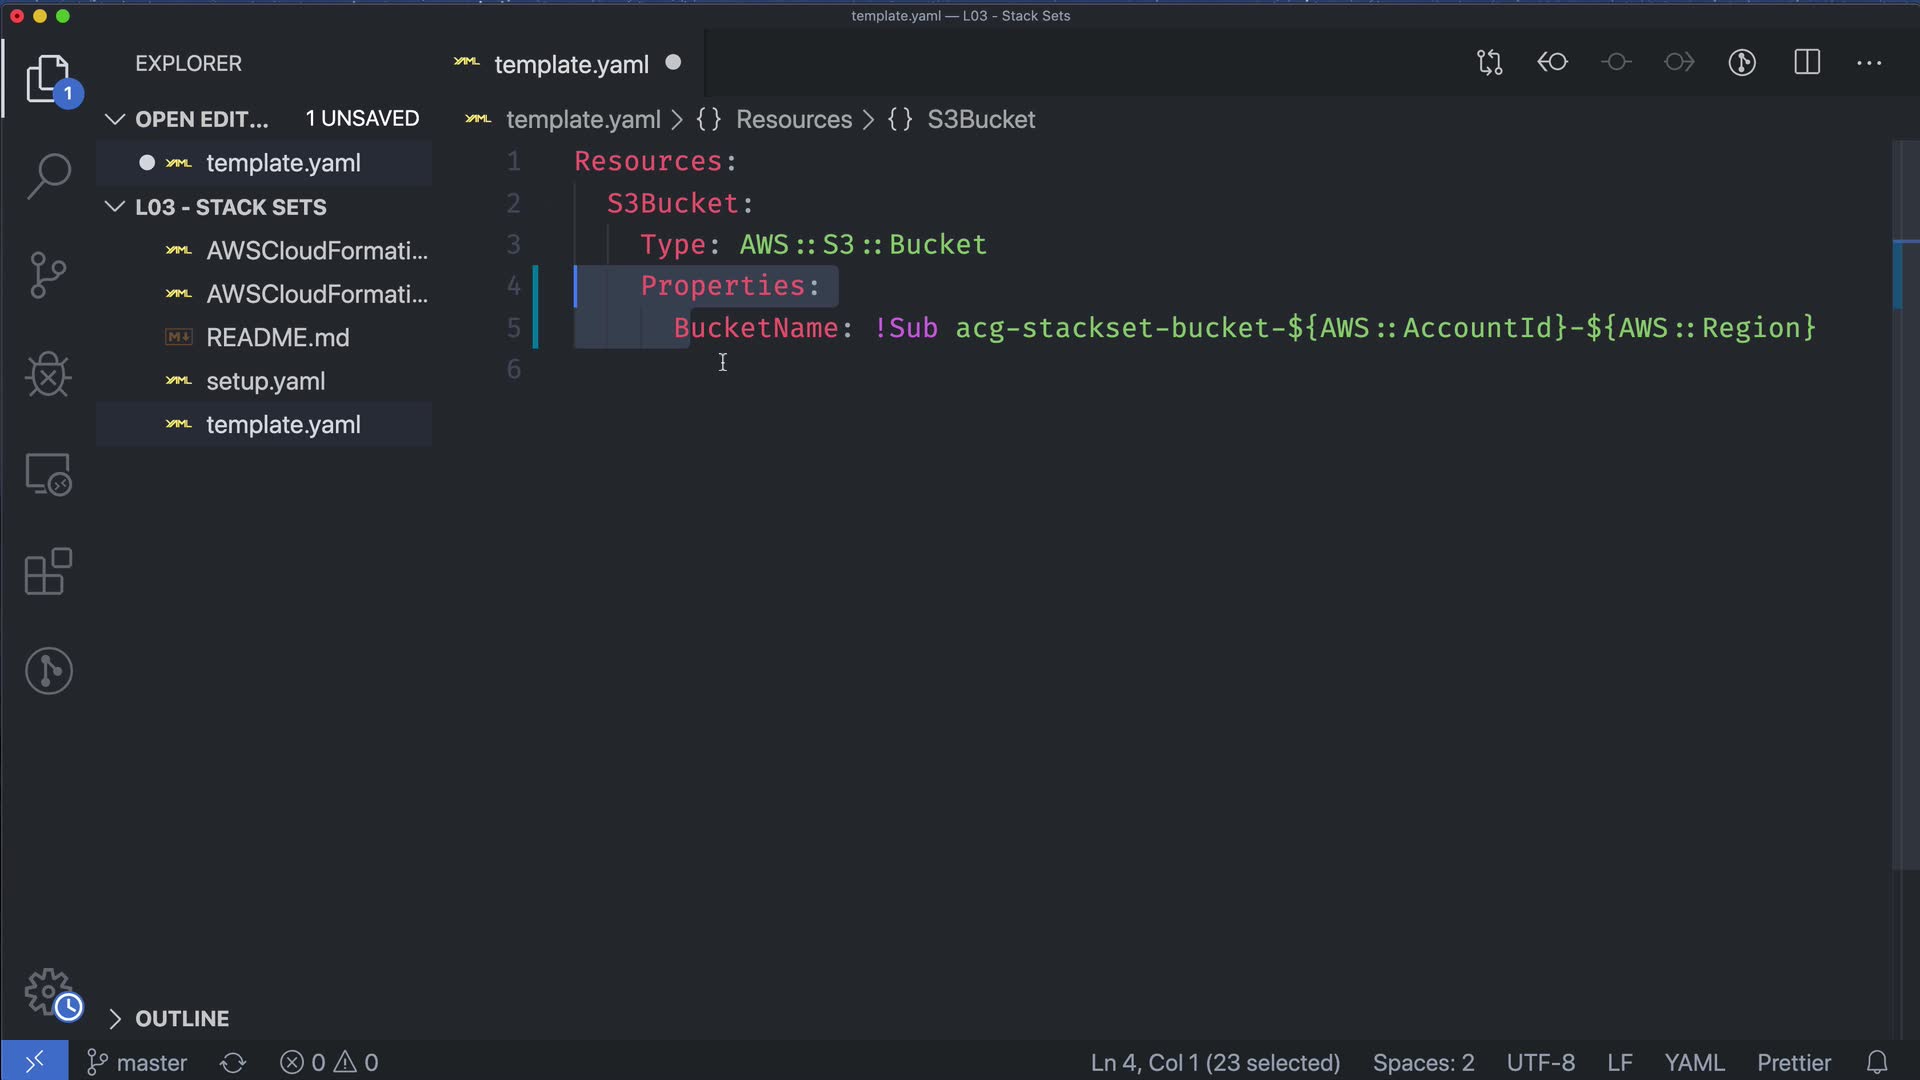Split the editor right
Screen dimensions: 1920x1080
(1806, 63)
